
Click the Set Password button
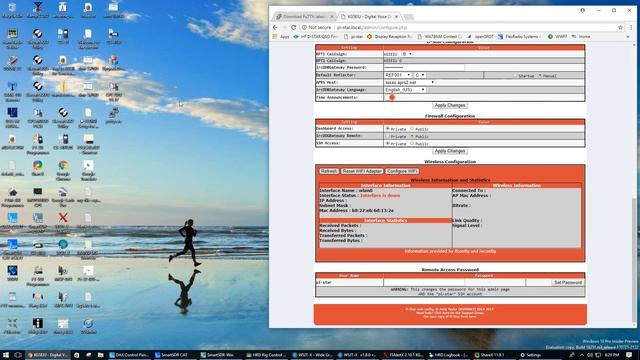(x=567, y=282)
